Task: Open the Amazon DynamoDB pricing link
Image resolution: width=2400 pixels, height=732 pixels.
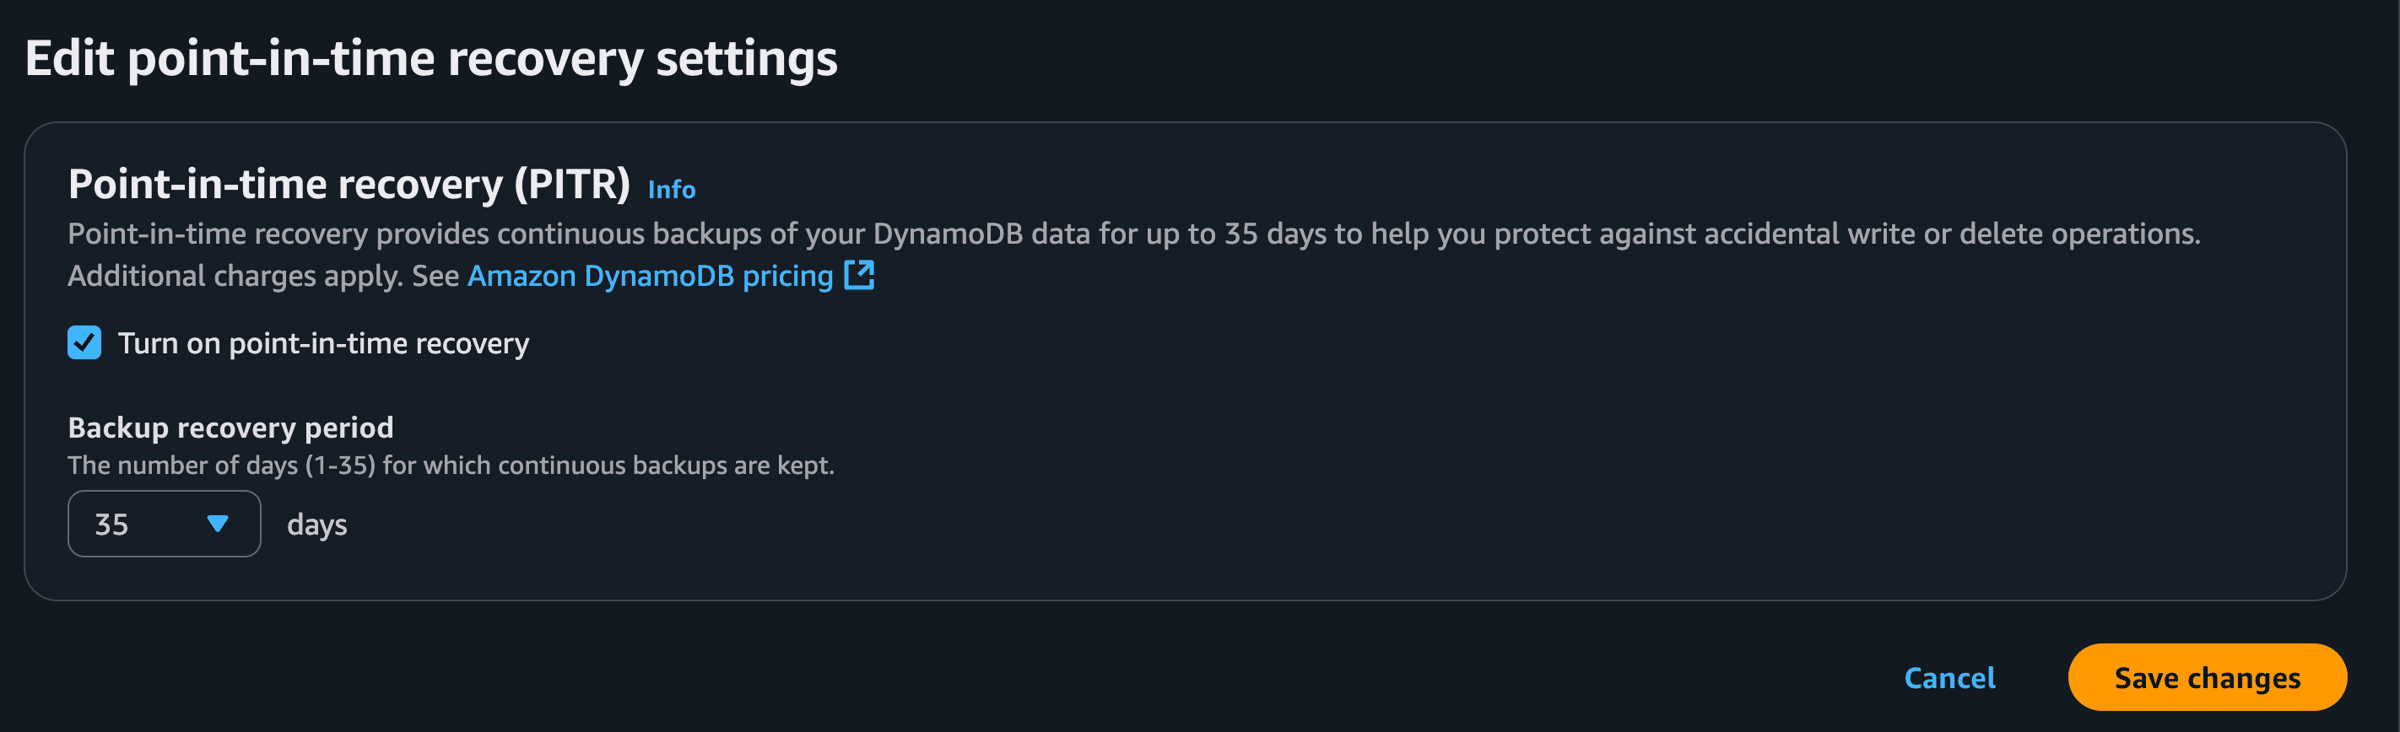Action: tap(650, 276)
